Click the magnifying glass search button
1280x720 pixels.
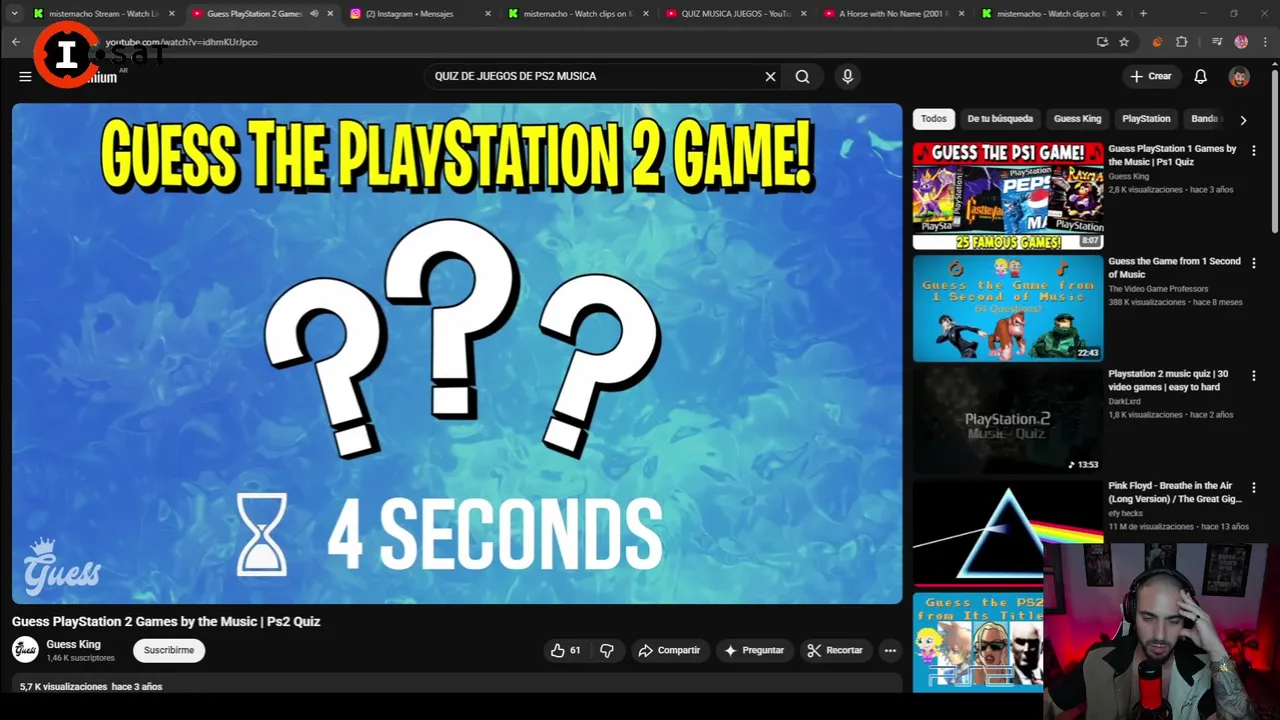[x=802, y=76]
